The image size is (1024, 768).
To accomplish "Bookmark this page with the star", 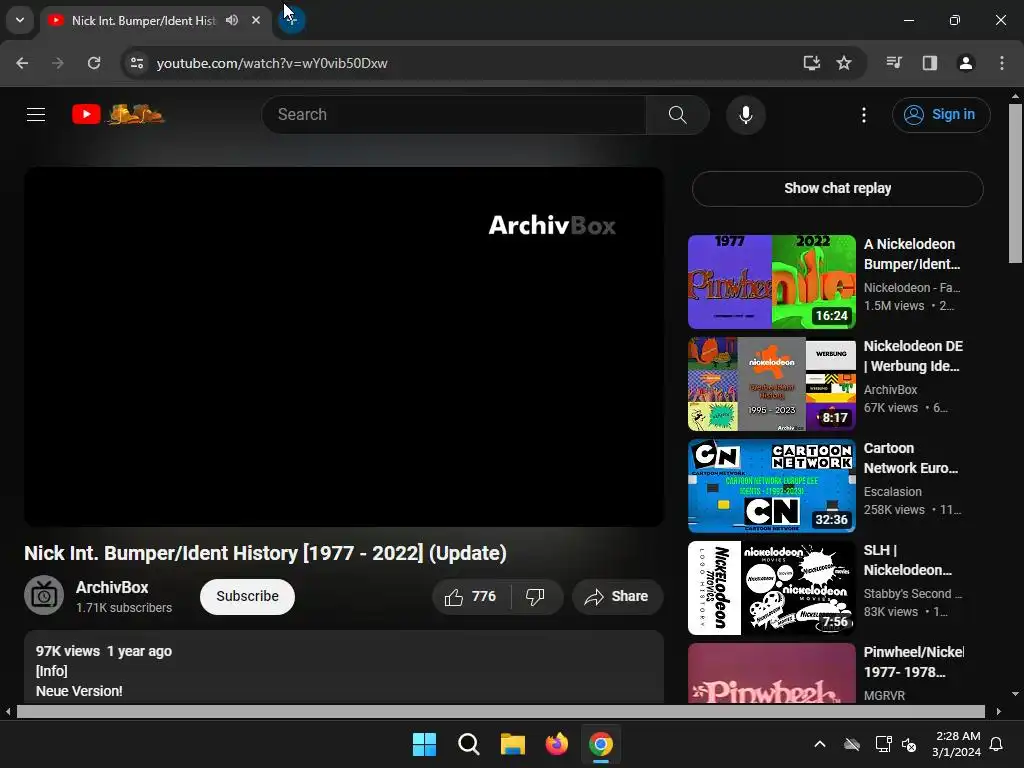I will tap(844, 63).
